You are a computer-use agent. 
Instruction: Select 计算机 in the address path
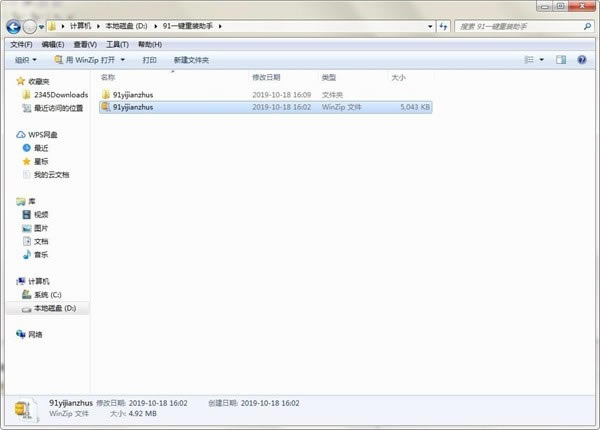[x=80, y=26]
